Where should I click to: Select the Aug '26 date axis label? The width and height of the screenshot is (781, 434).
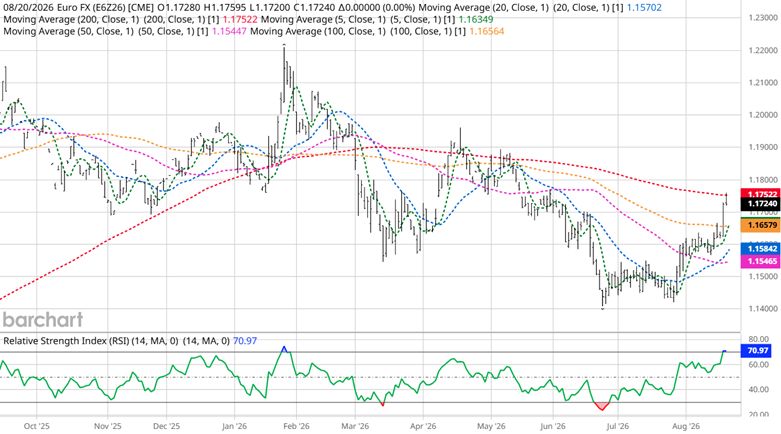pos(686,427)
